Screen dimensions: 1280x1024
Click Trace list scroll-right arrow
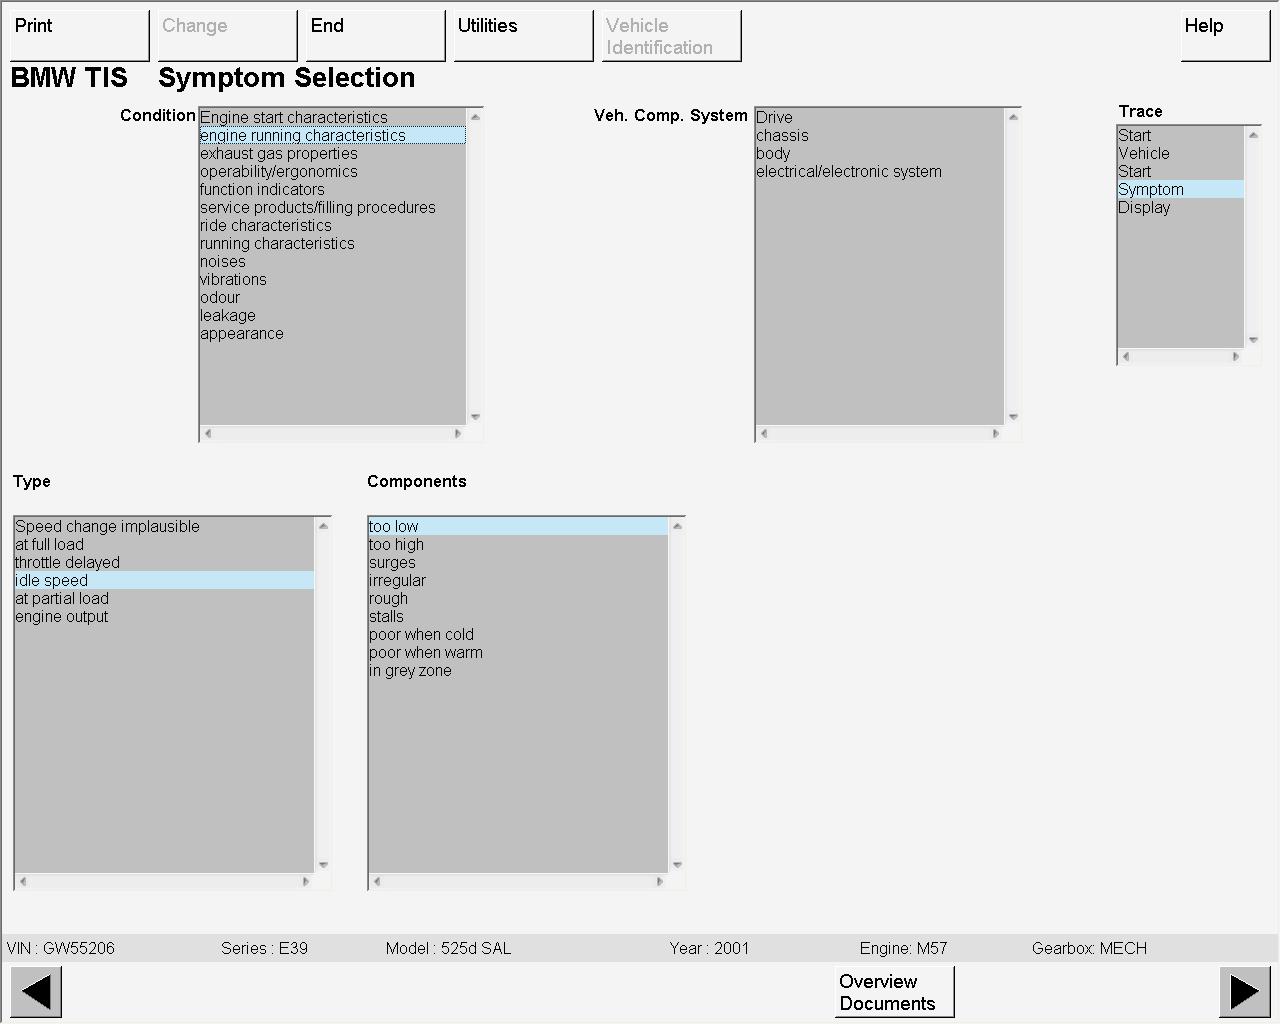1236,357
